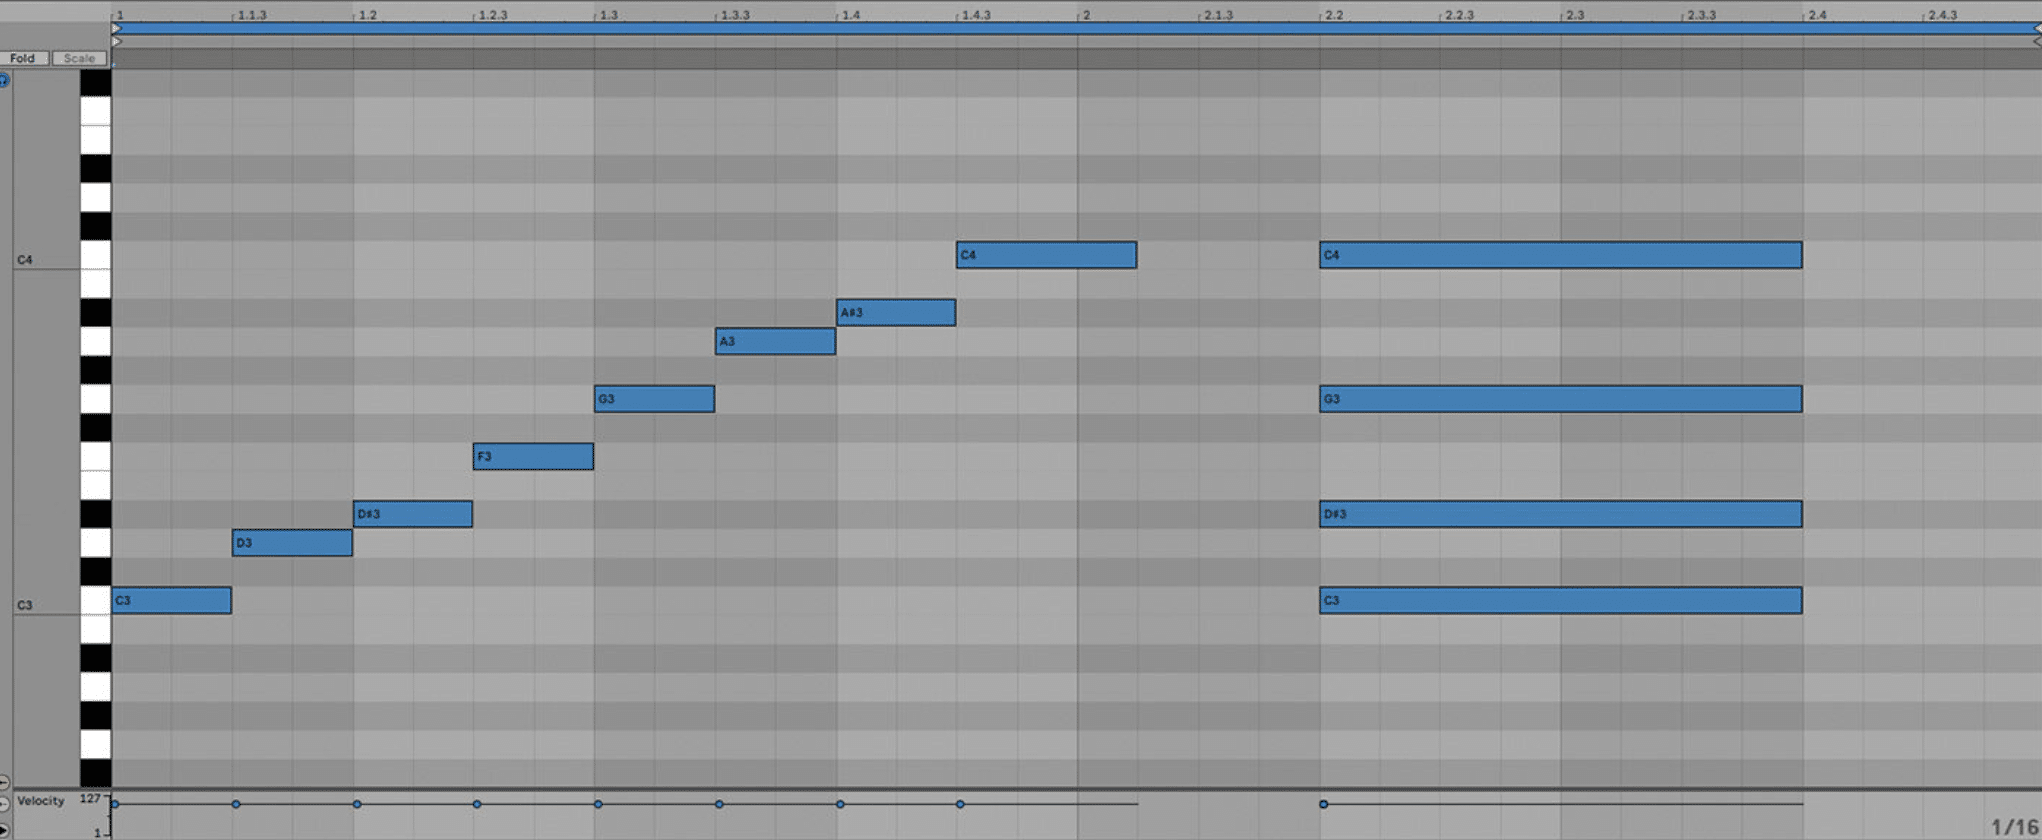
Task: Toggle the Fold button
Action: click(24, 58)
